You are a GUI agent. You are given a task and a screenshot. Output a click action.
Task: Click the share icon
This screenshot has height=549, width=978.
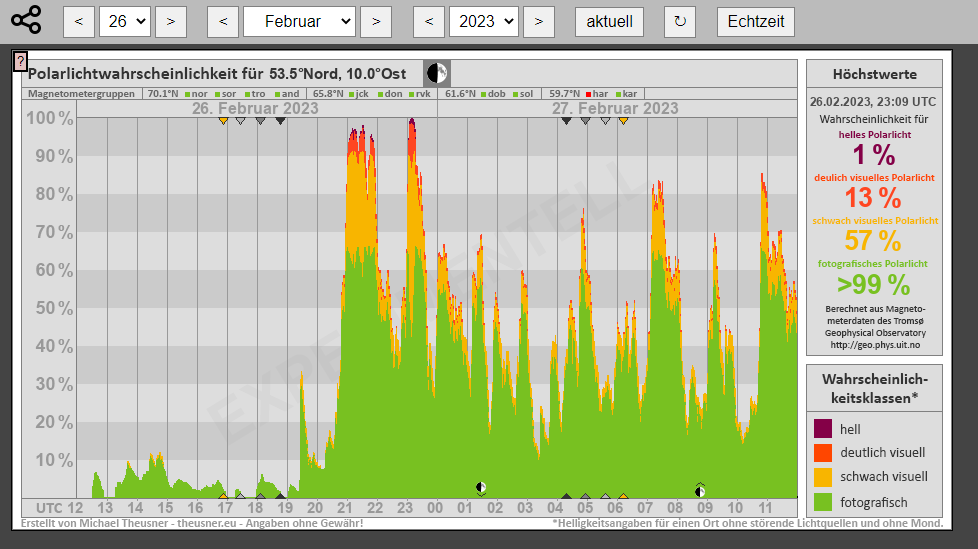pyautogui.click(x=26, y=21)
